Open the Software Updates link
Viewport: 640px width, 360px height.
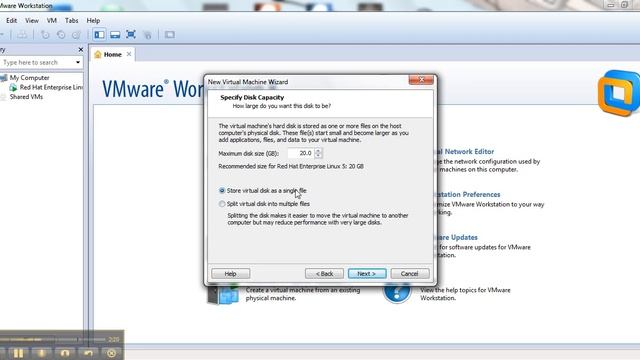coord(457,237)
